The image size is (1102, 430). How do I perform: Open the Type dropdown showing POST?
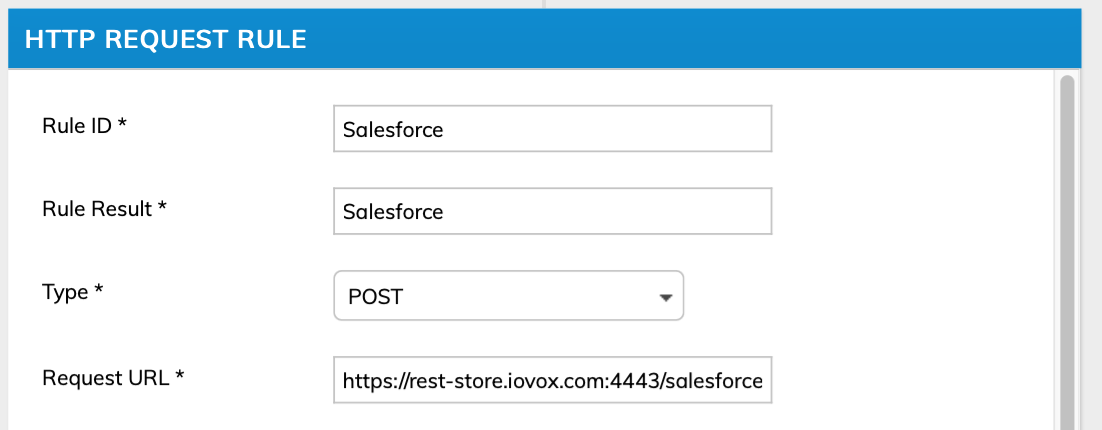pos(508,296)
